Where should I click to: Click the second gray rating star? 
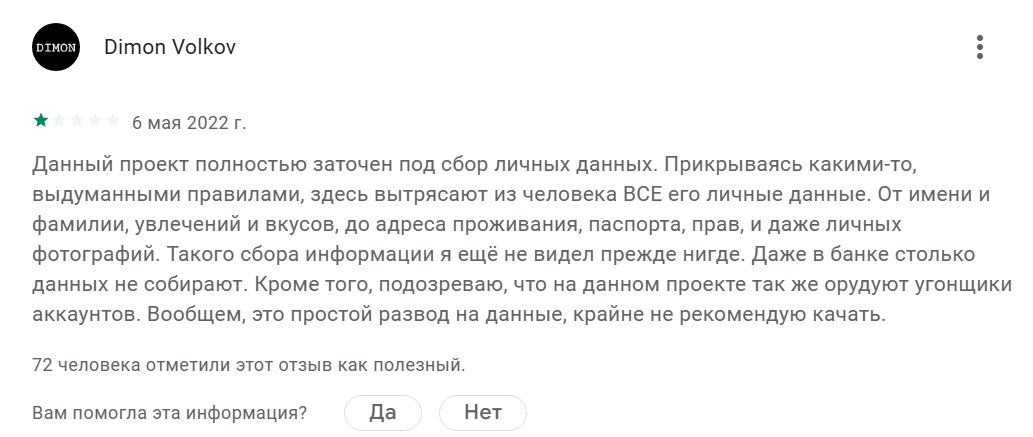pos(58,122)
